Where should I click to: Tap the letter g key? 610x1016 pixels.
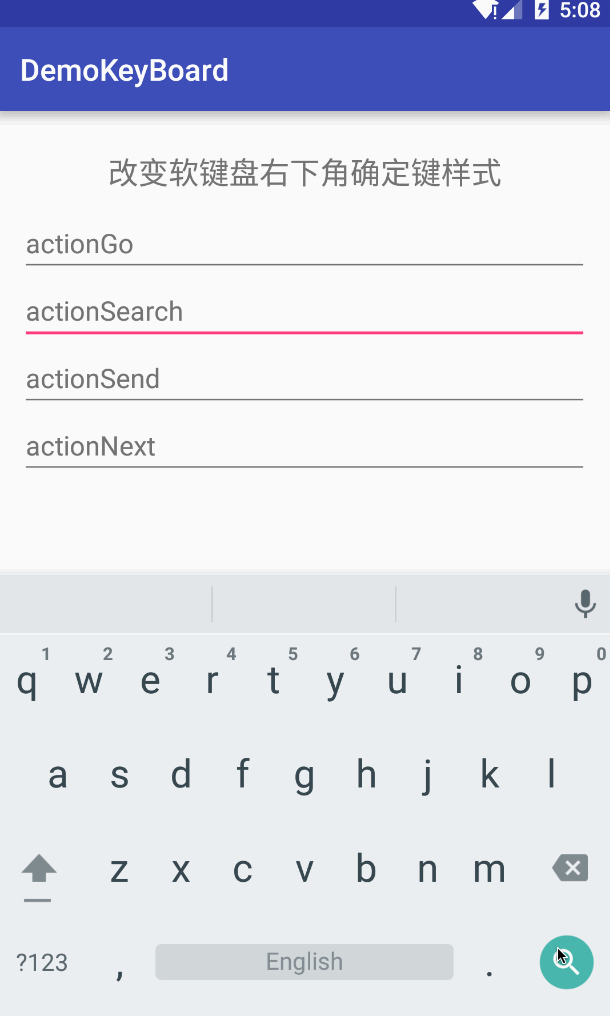tap(304, 775)
